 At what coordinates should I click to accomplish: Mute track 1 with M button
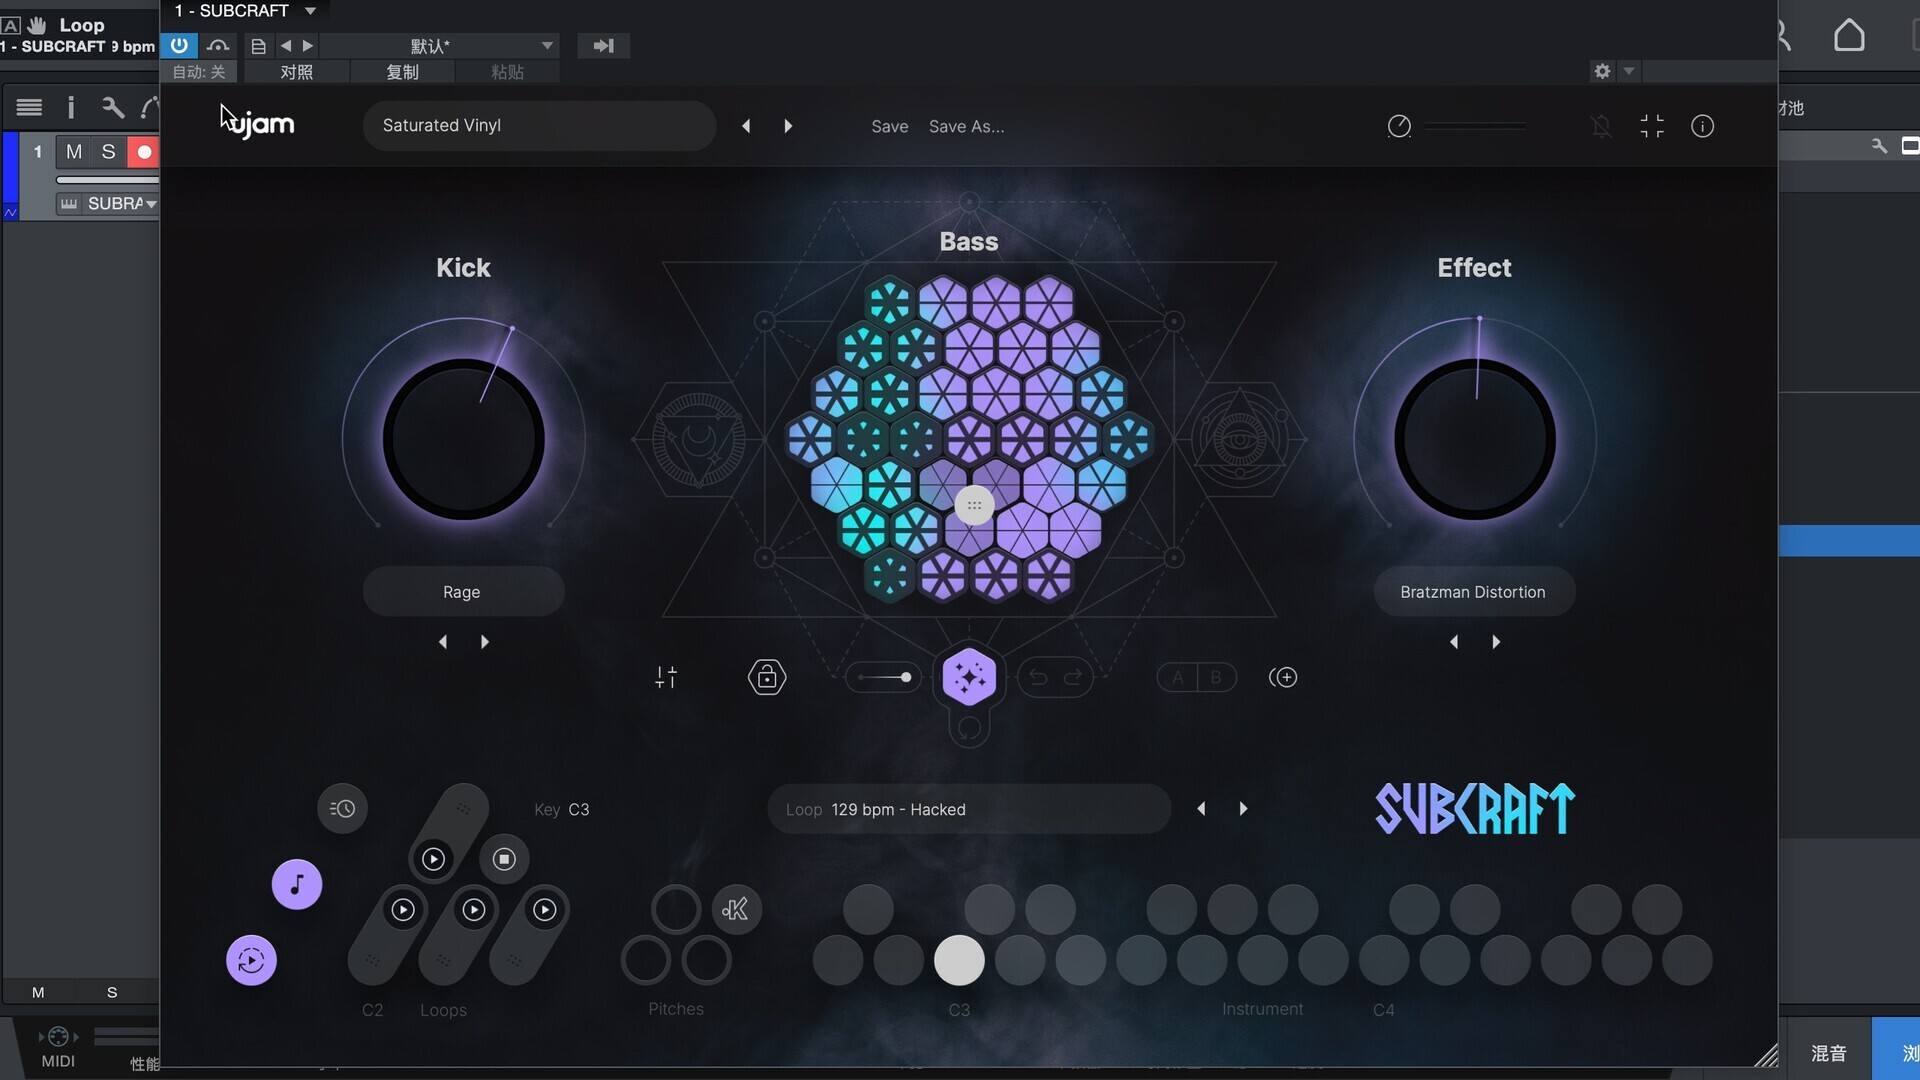coord(74,152)
